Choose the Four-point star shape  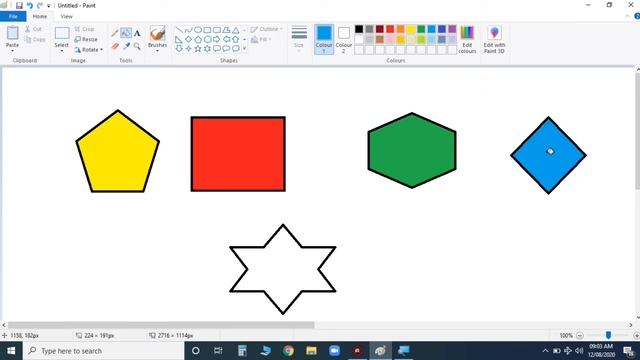click(189, 49)
